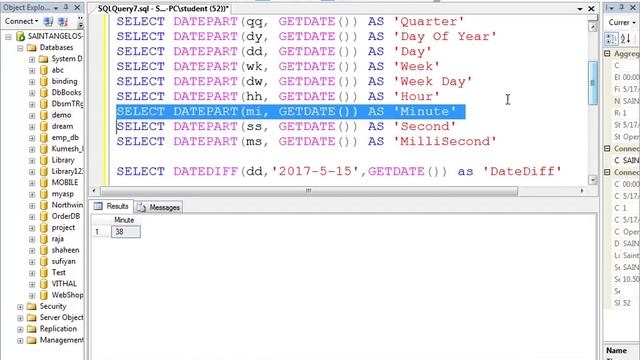Click the OrderDB database icon
The image size is (640, 360).
(44, 216)
